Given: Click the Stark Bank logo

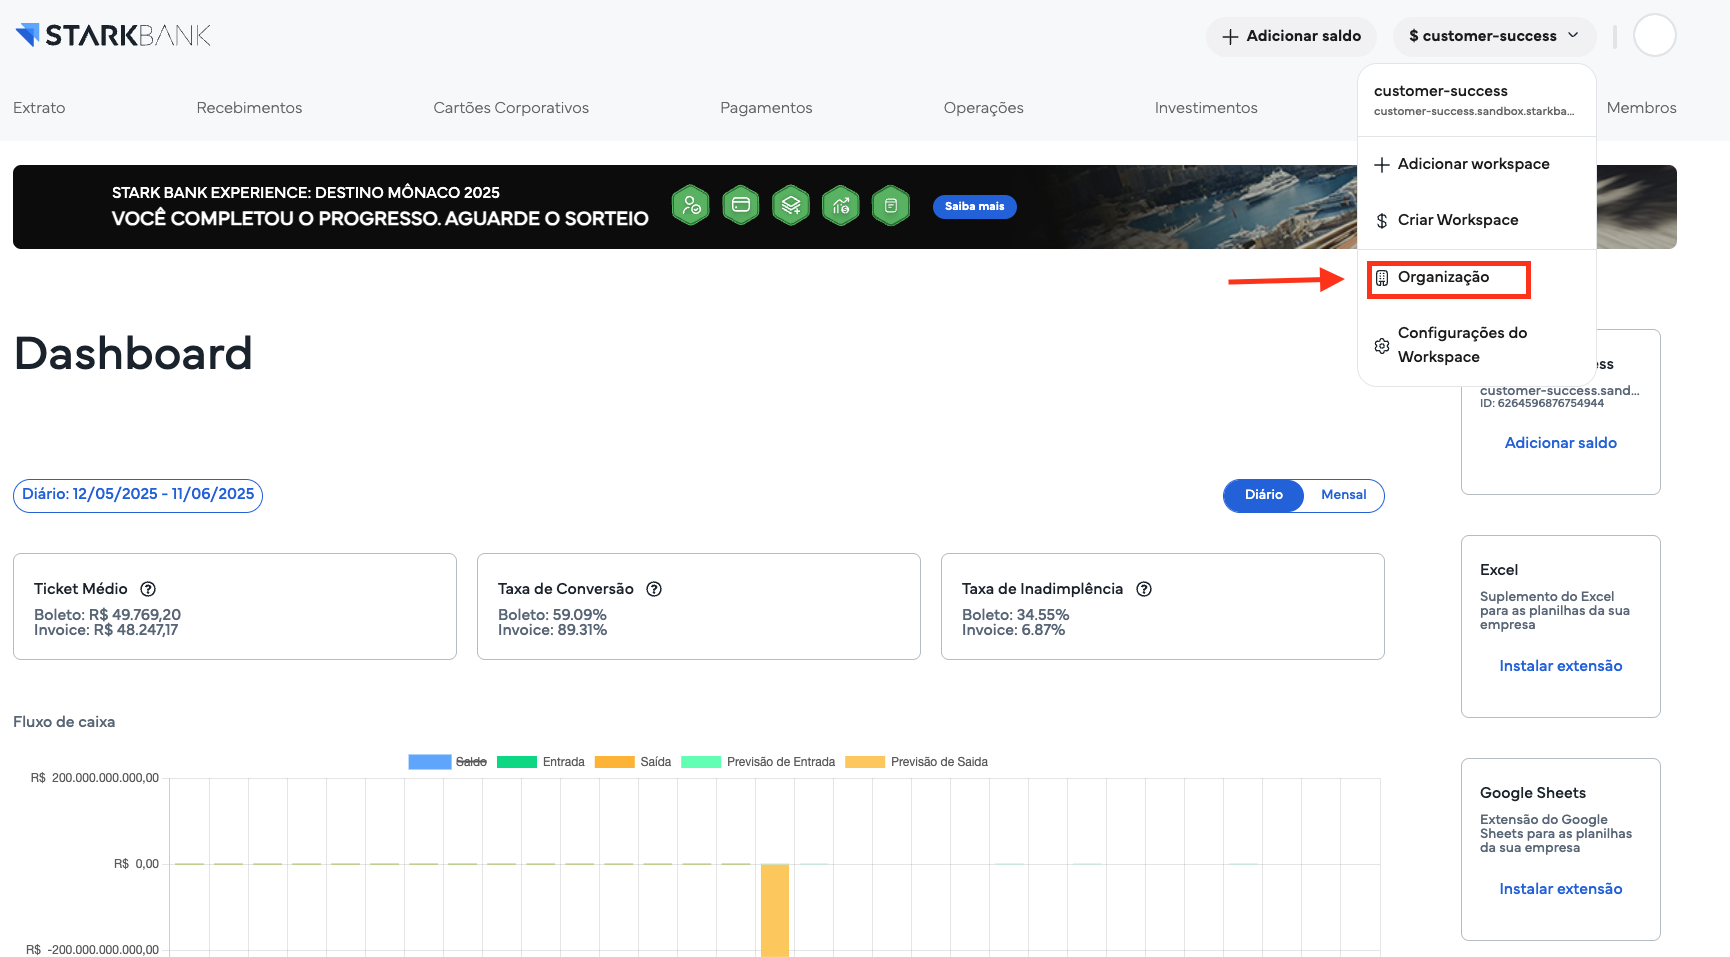Looking at the screenshot, I should point(113,35).
